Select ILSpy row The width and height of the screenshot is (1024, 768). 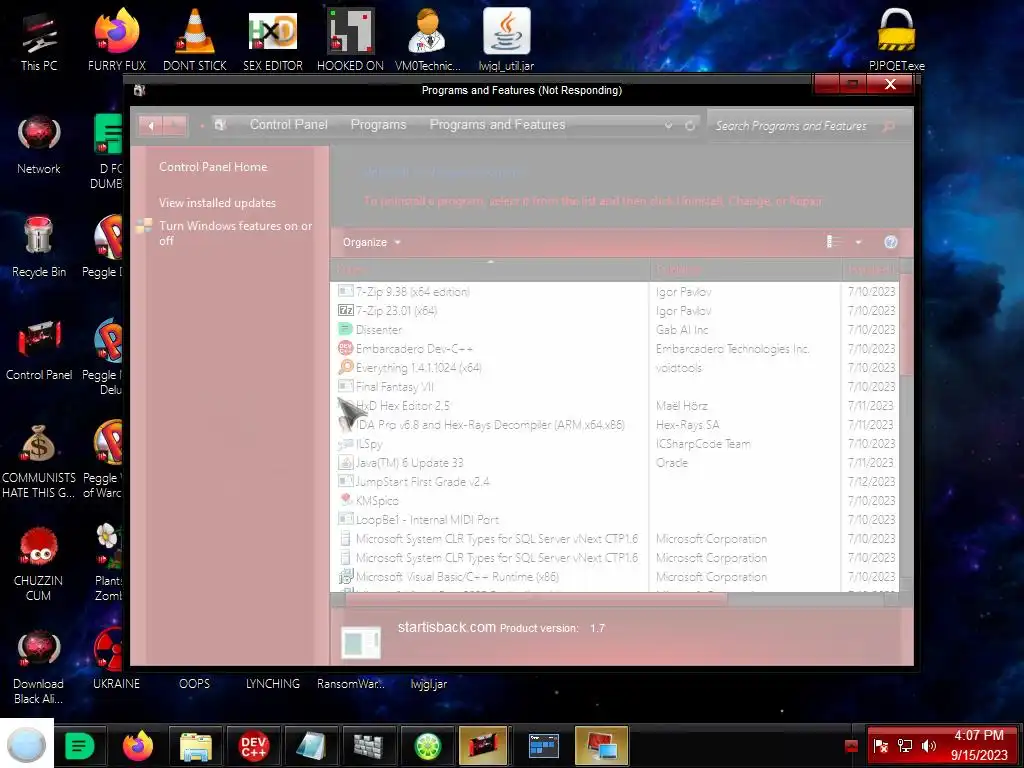pyautogui.click(x=614, y=443)
